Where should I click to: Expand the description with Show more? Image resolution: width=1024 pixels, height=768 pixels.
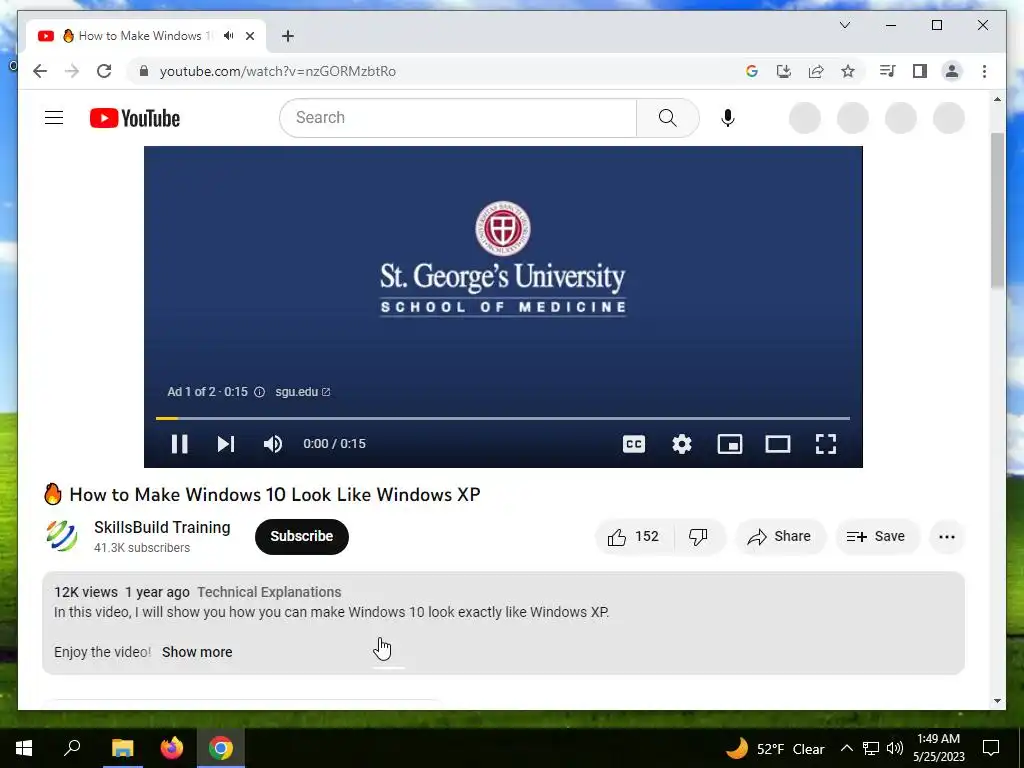pyautogui.click(x=197, y=652)
